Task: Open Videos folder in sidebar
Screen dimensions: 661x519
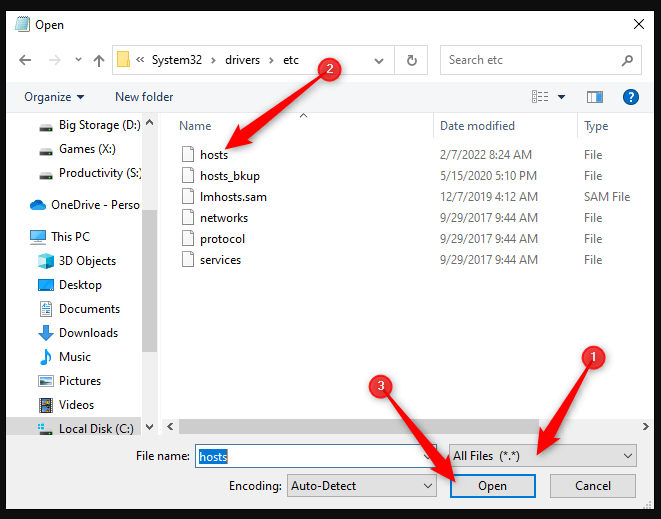Action: tap(66, 405)
